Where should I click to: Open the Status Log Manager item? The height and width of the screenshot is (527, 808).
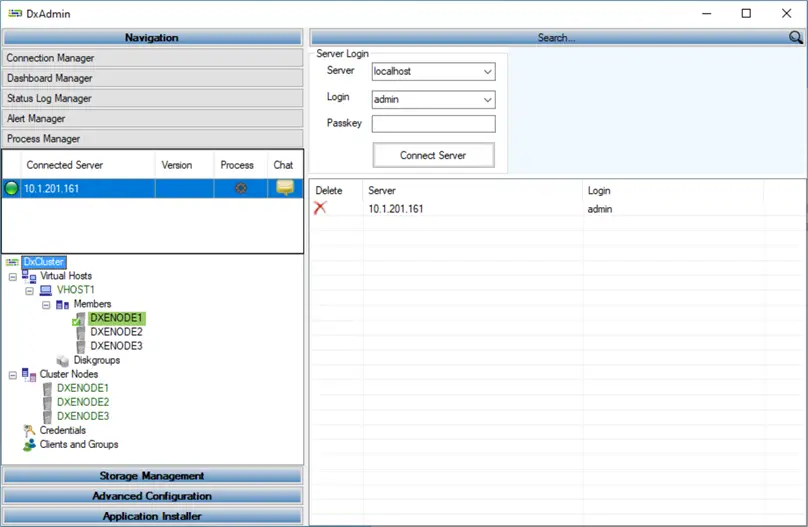click(x=153, y=98)
